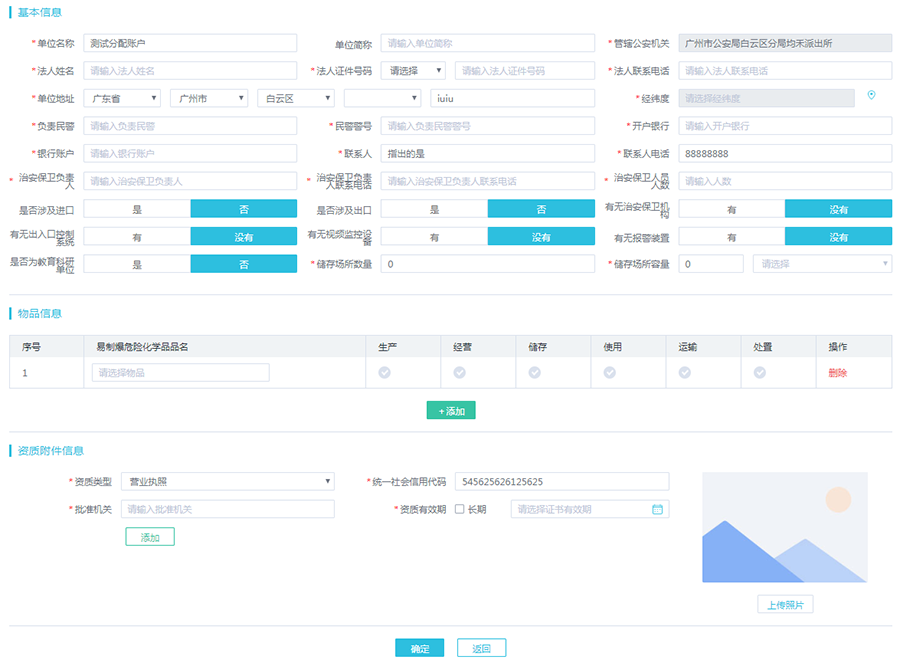Select 有 for 有无视频监控设备
The width and height of the screenshot is (900, 663).
click(434, 237)
